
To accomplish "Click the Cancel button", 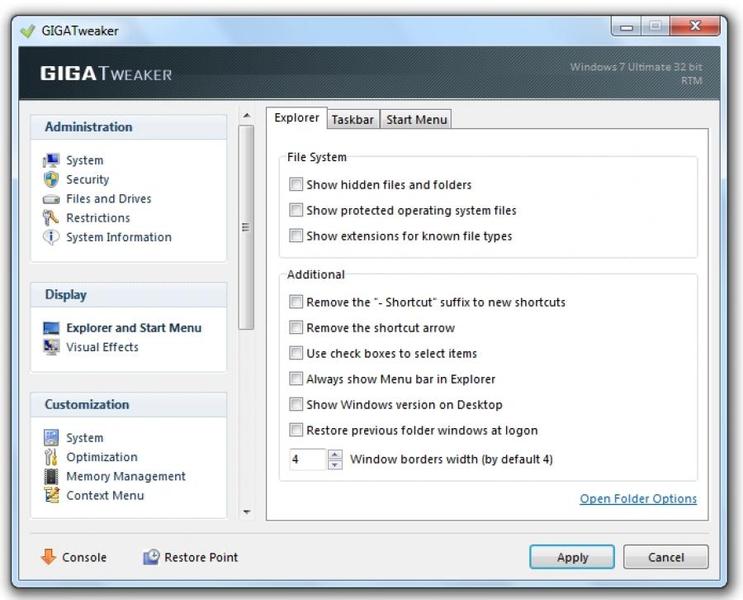I will click(x=666, y=557).
